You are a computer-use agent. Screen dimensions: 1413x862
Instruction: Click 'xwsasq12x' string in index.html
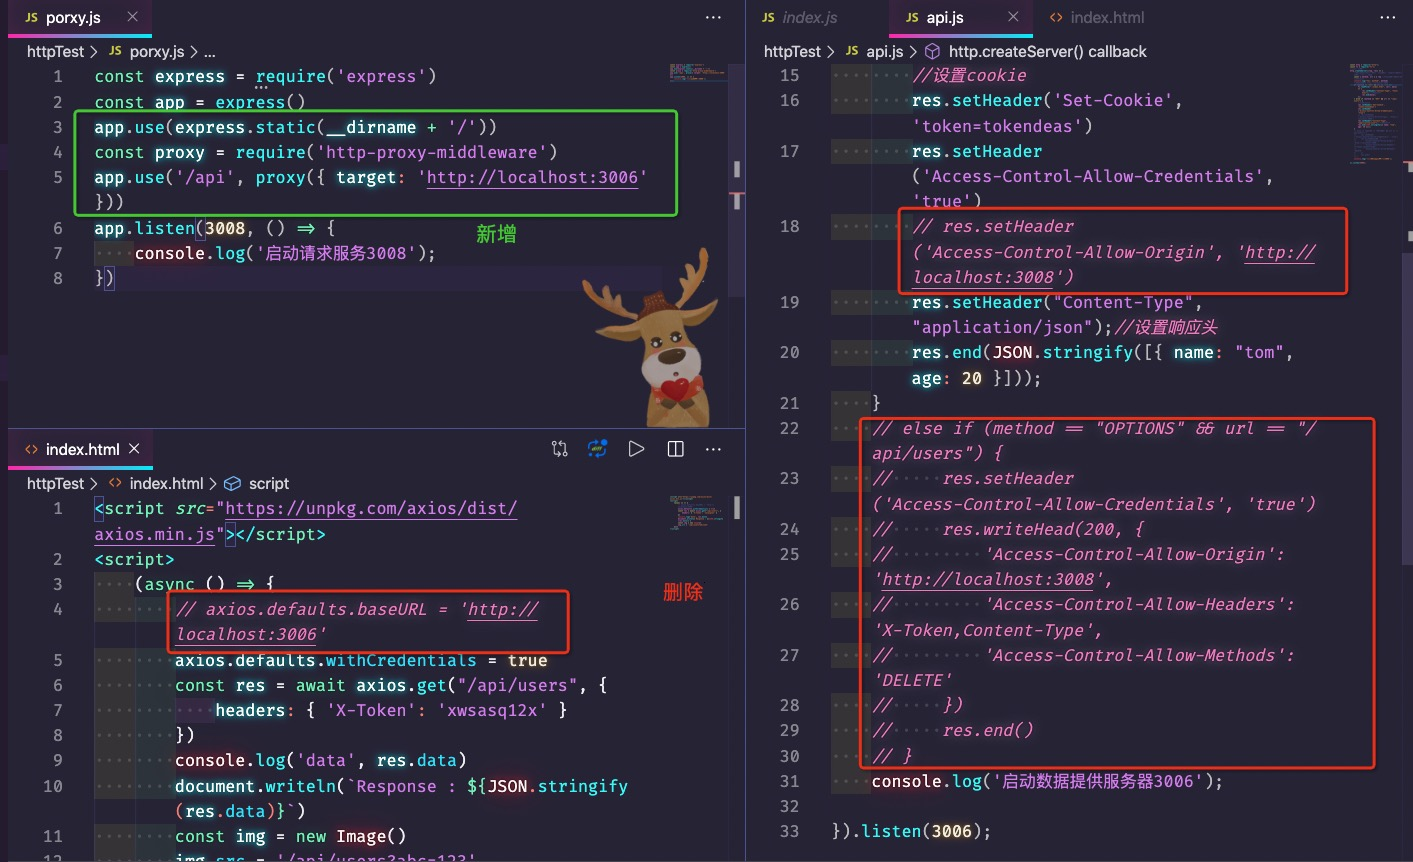[x=492, y=711]
